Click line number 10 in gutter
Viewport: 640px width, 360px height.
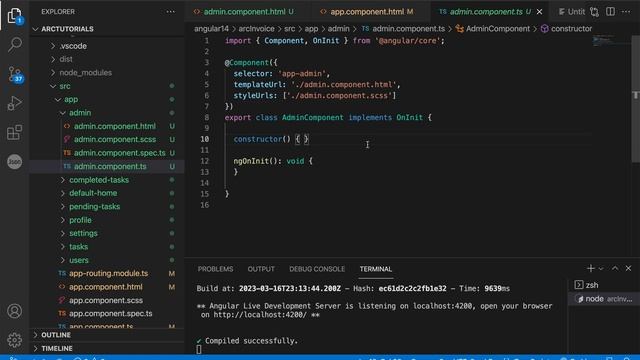(x=204, y=139)
